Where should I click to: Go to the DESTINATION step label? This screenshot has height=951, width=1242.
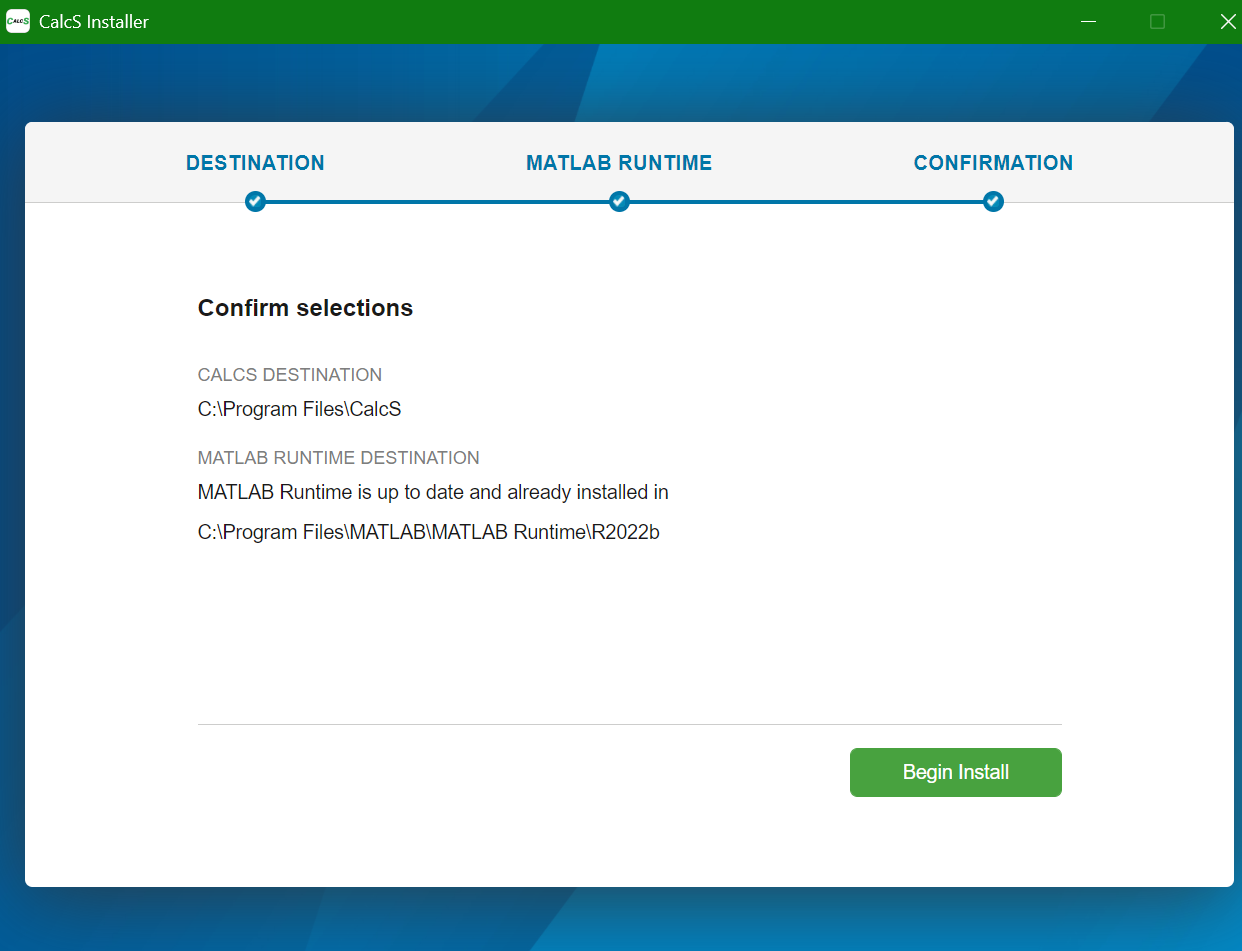click(255, 163)
